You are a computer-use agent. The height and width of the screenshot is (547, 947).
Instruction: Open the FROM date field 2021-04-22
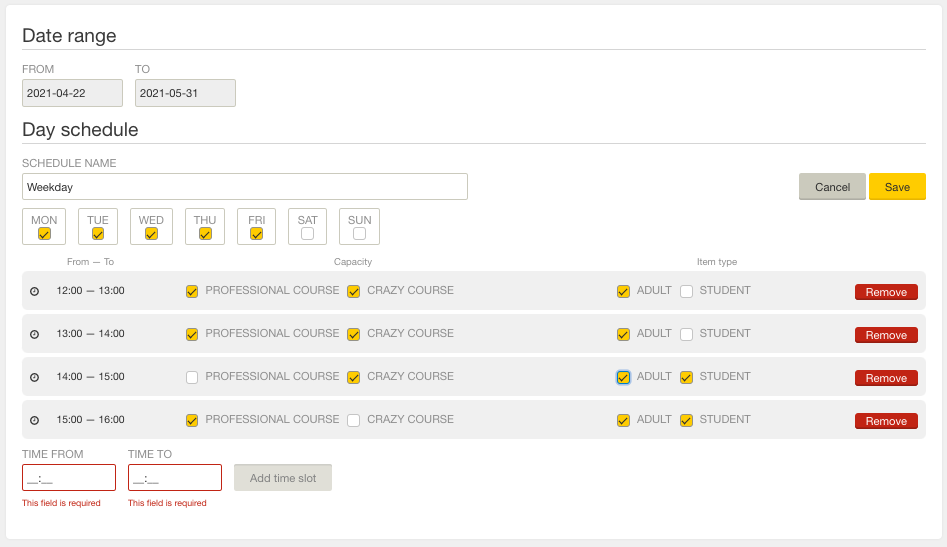point(72,93)
